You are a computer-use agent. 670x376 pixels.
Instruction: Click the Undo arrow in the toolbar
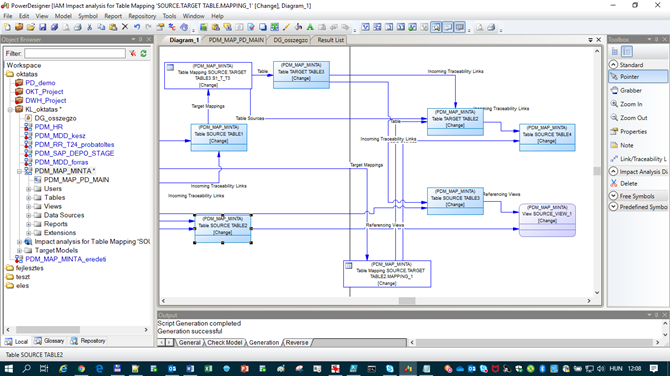pos(137,27)
